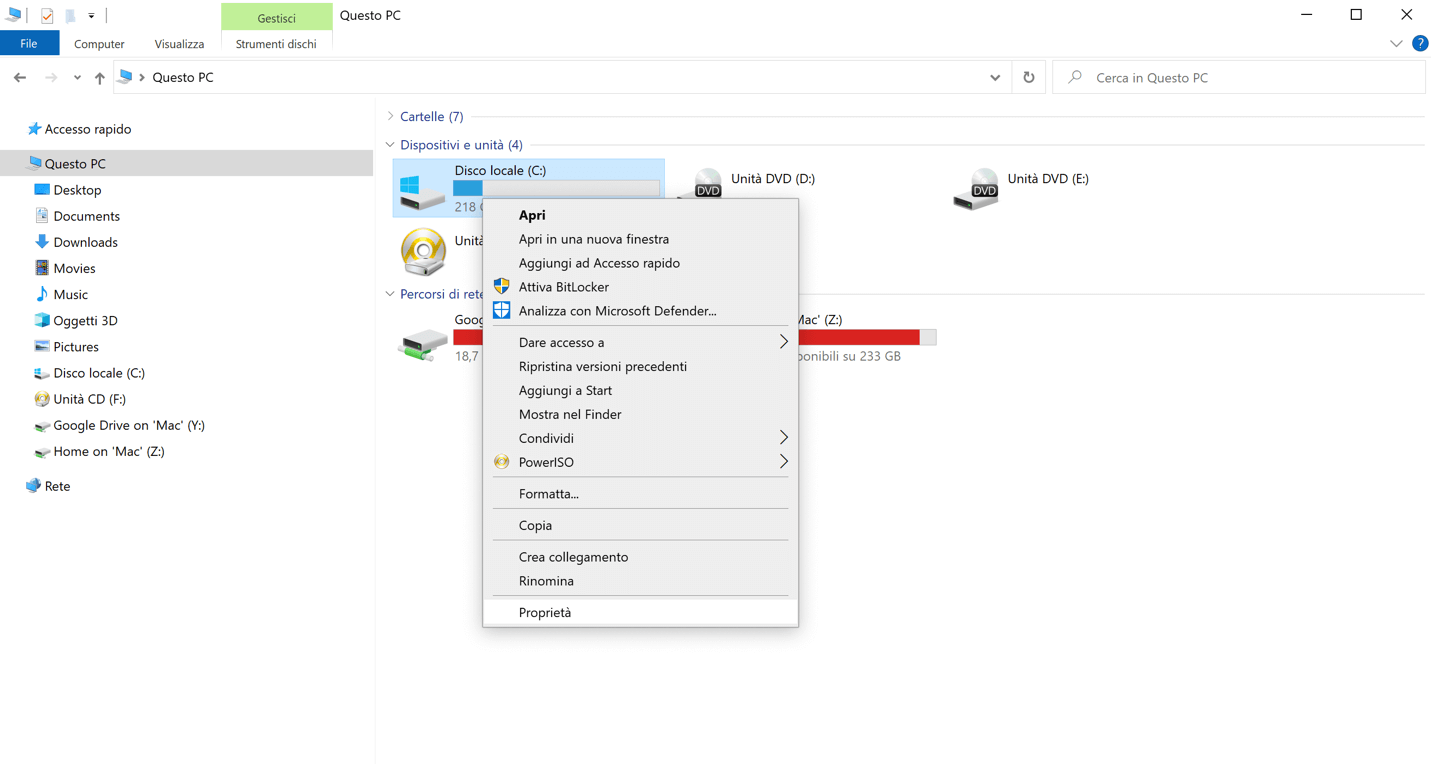The height and width of the screenshot is (767, 1431).
Task: Click the Music note icon in sidebar
Action: click(42, 294)
